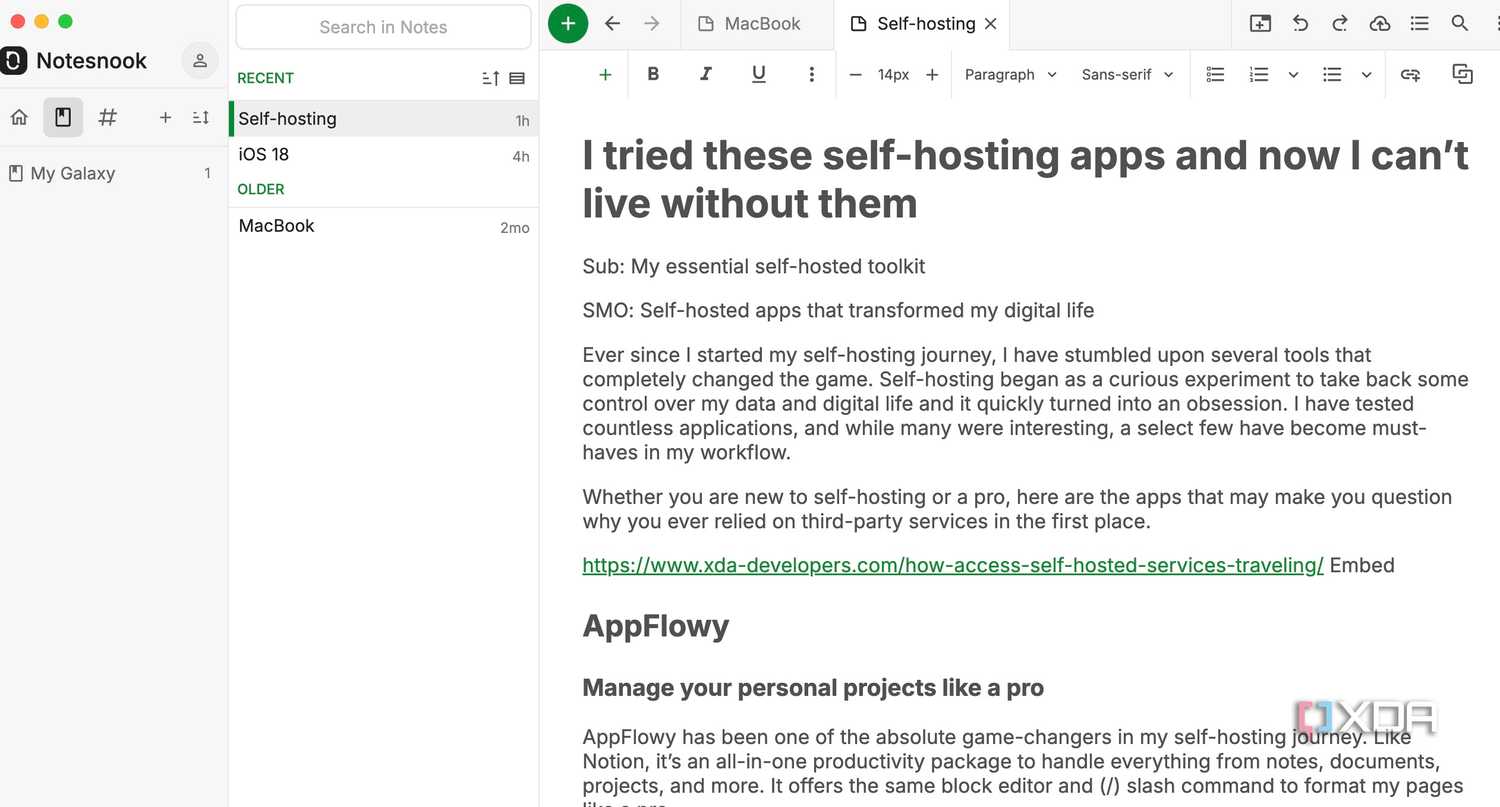Redo the last edit
1500x807 pixels.
tap(1340, 24)
